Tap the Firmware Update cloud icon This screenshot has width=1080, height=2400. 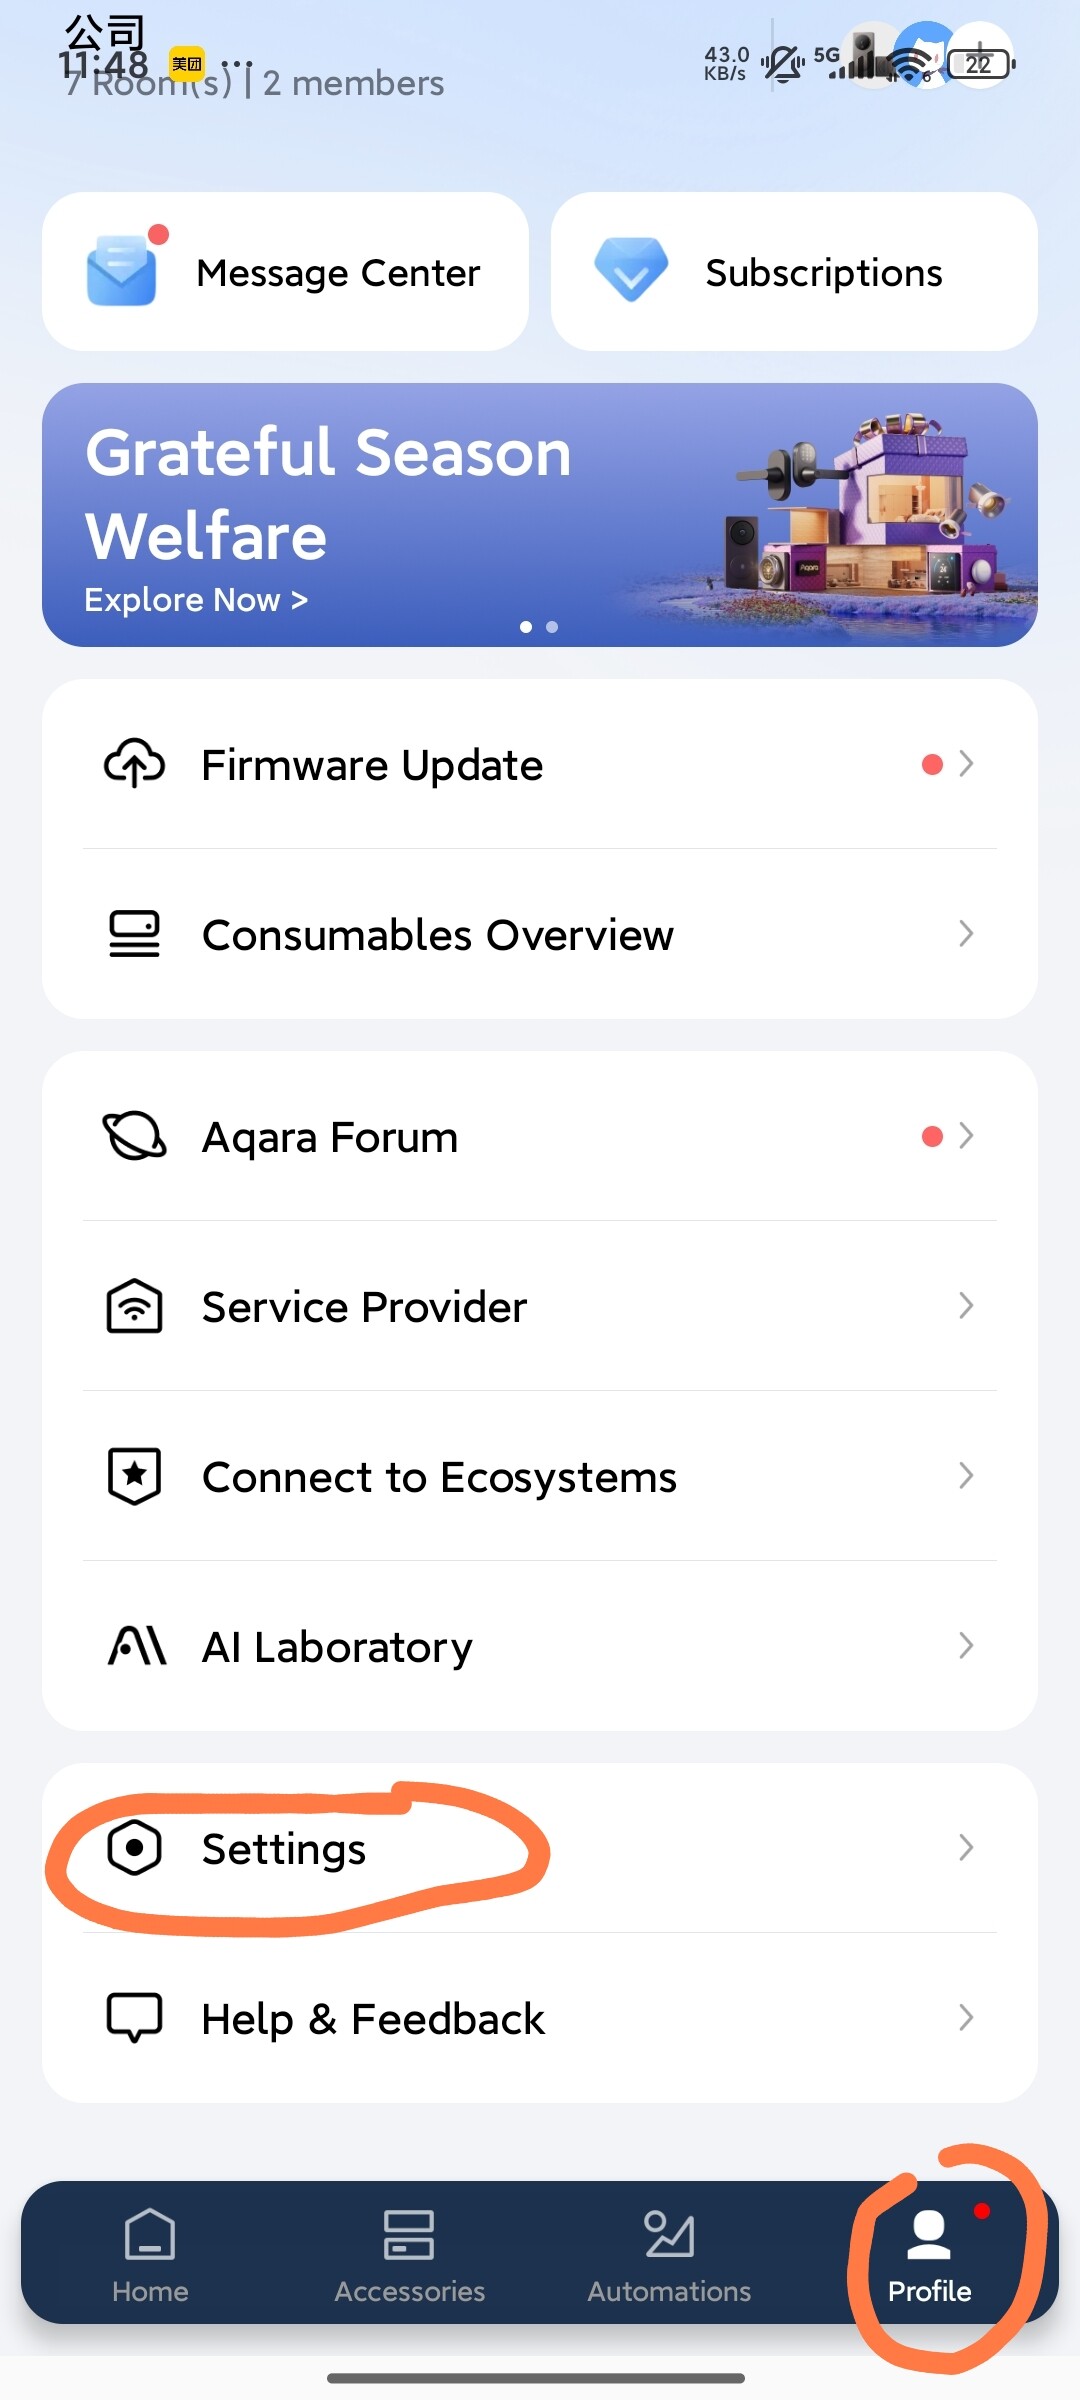pos(134,765)
